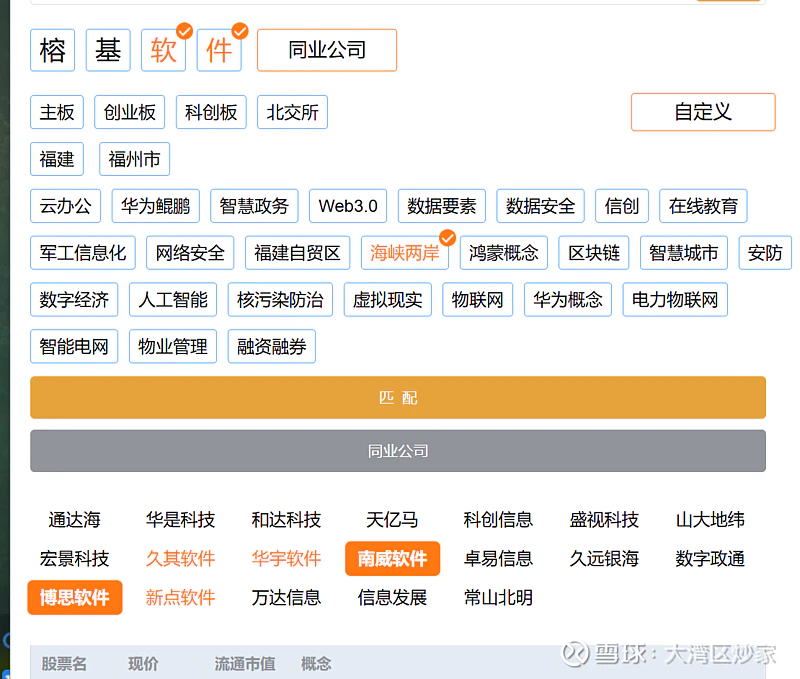Open peer company 常山北明
This screenshot has height=679, width=800.
(498, 597)
